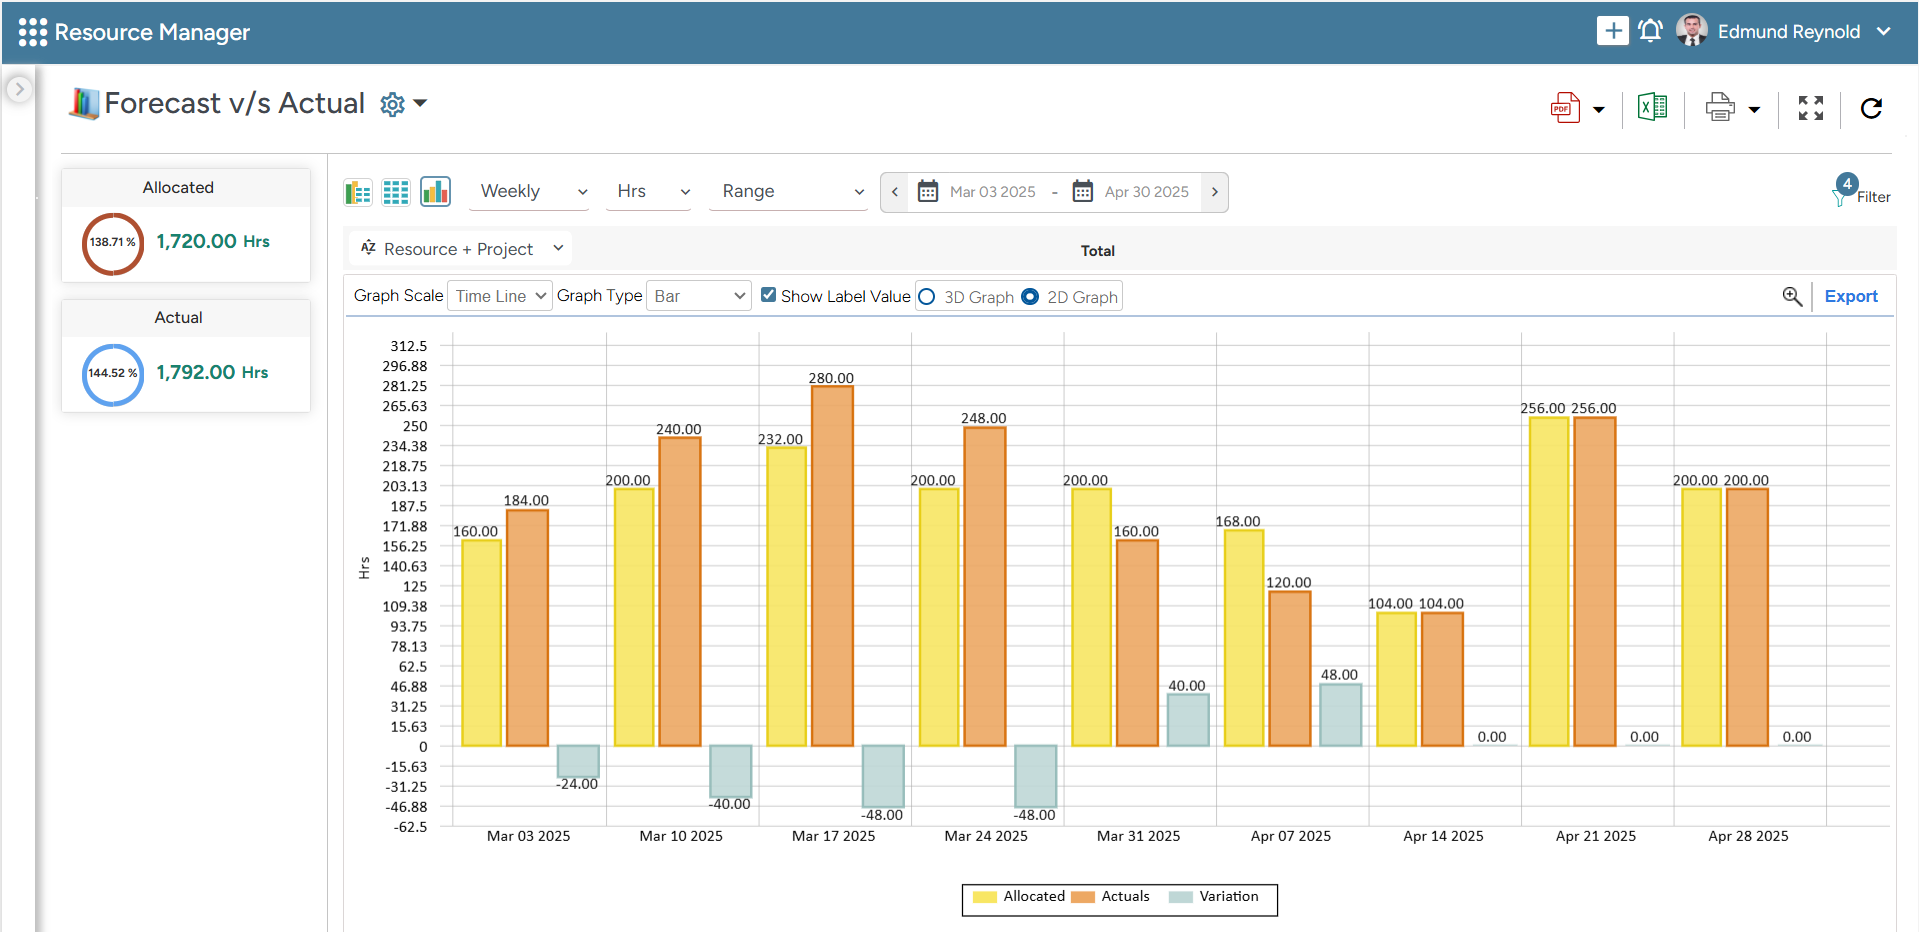Viewport: 1919px width, 932px height.
Task: Expand the Resource + Project grouping dropdown
Action: (462, 249)
